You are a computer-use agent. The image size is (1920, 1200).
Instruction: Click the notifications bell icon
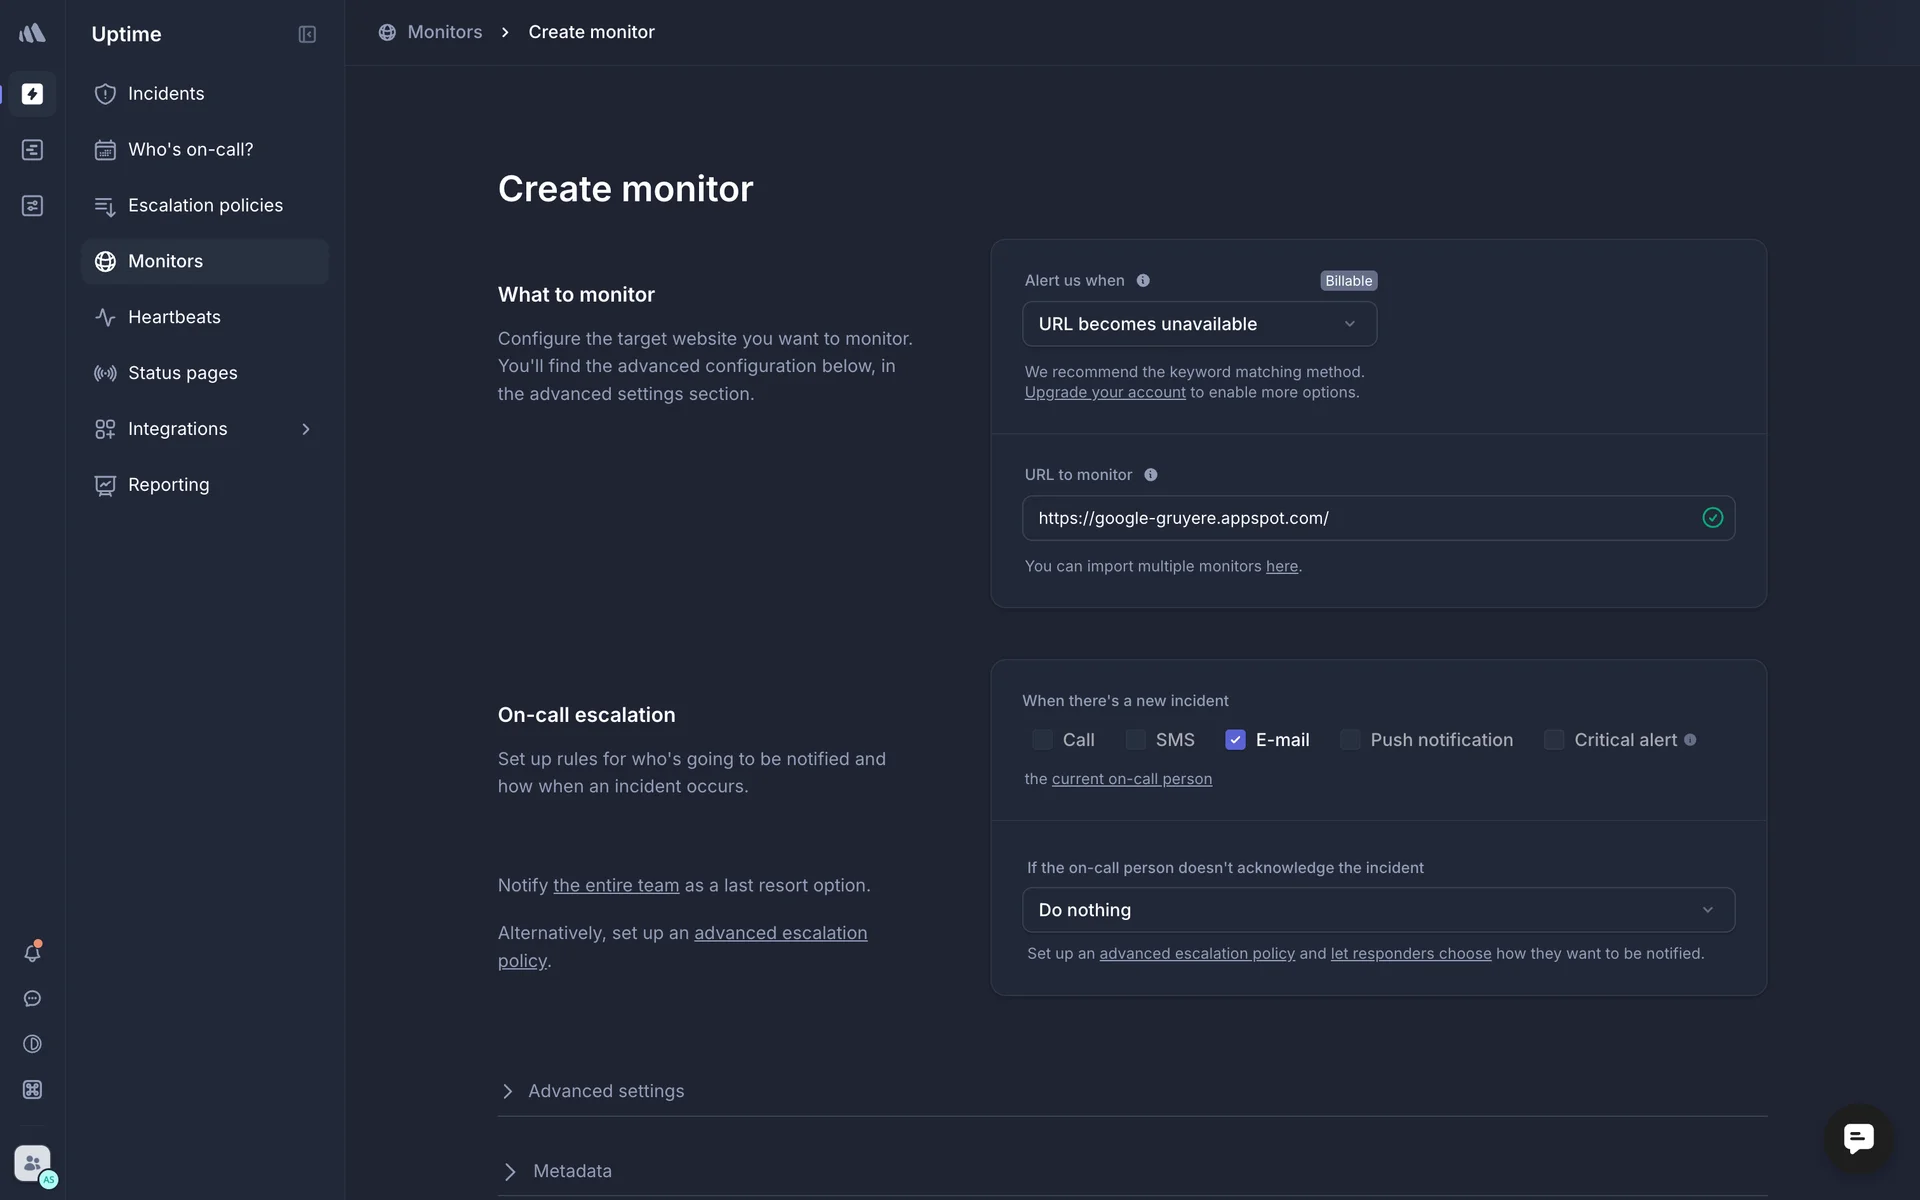(x=32, y=952)
